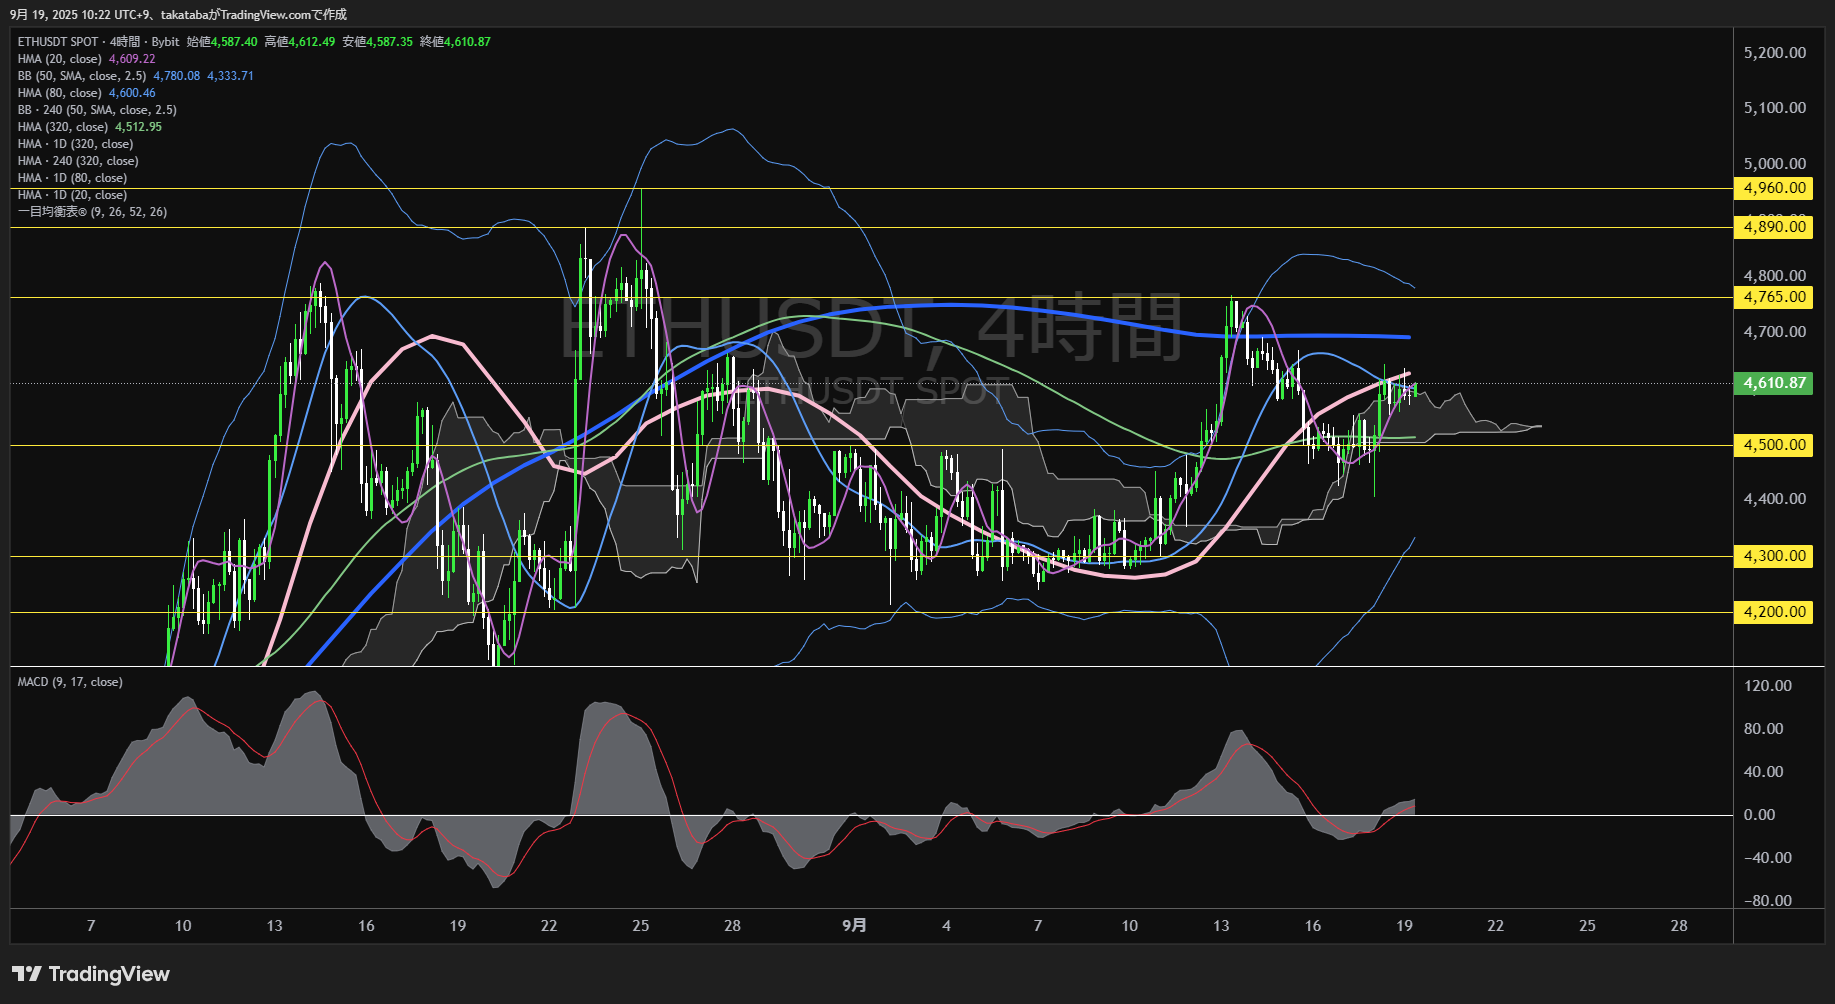Select the HMA (80, close) indicator legend
Screen dimensions: 1835x1004
(60, 93)
